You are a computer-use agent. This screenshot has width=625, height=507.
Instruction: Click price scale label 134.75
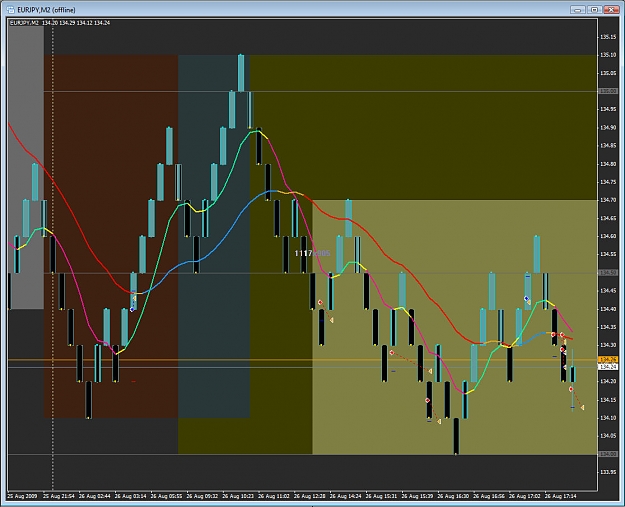point(608,182)
